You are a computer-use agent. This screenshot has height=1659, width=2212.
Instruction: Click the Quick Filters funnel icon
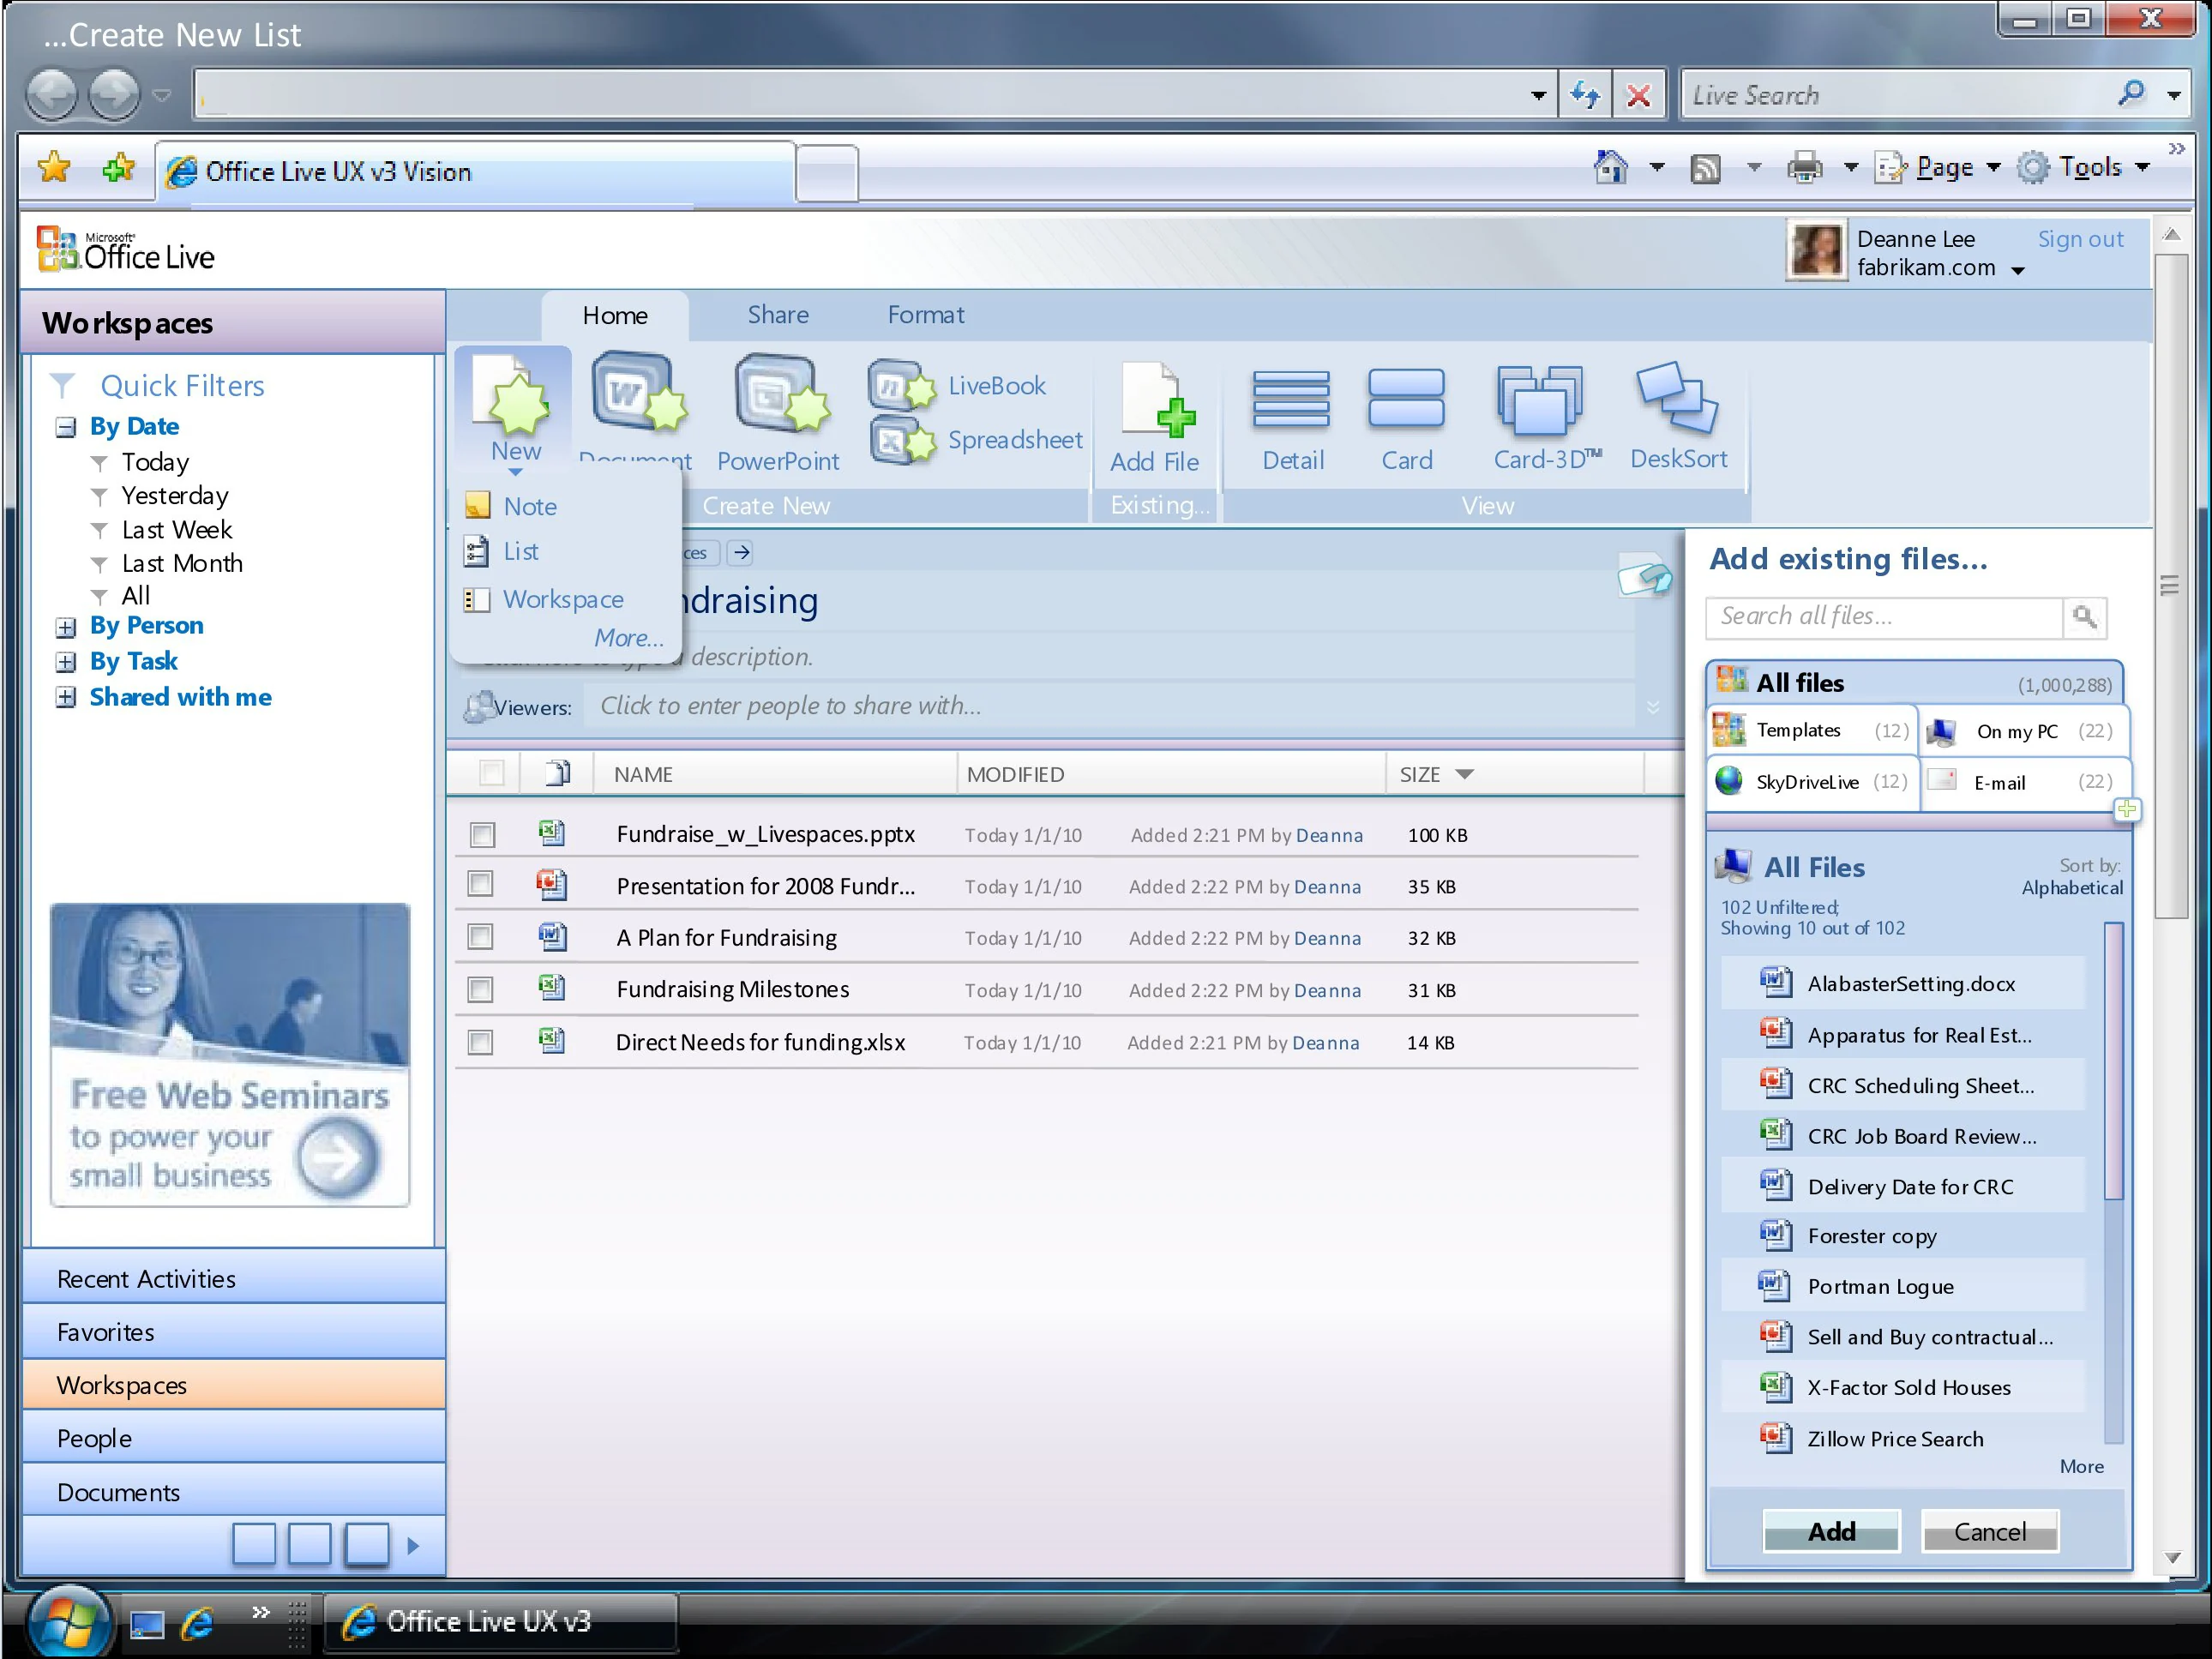[x=62, y=386]
